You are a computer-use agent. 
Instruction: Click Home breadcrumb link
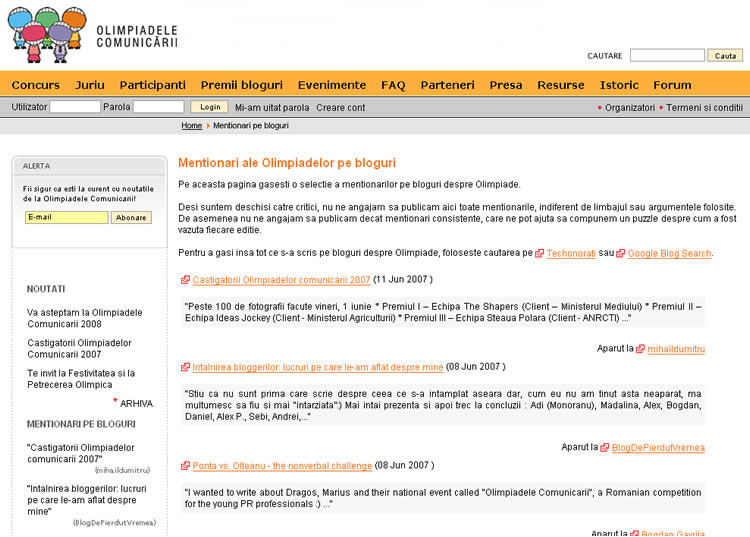(x=191, y=126)
